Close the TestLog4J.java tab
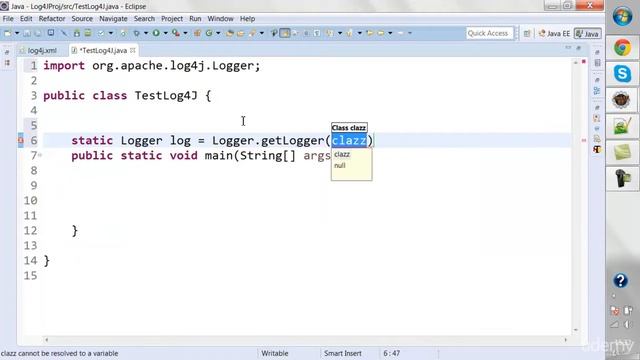This screenshot has height=360, width=640. 133,51
